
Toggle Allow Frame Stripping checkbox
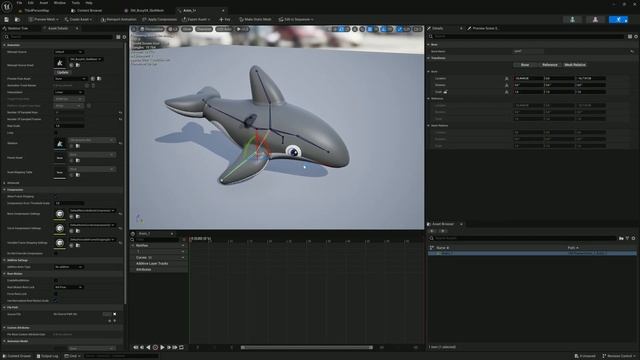coord(56,196)
